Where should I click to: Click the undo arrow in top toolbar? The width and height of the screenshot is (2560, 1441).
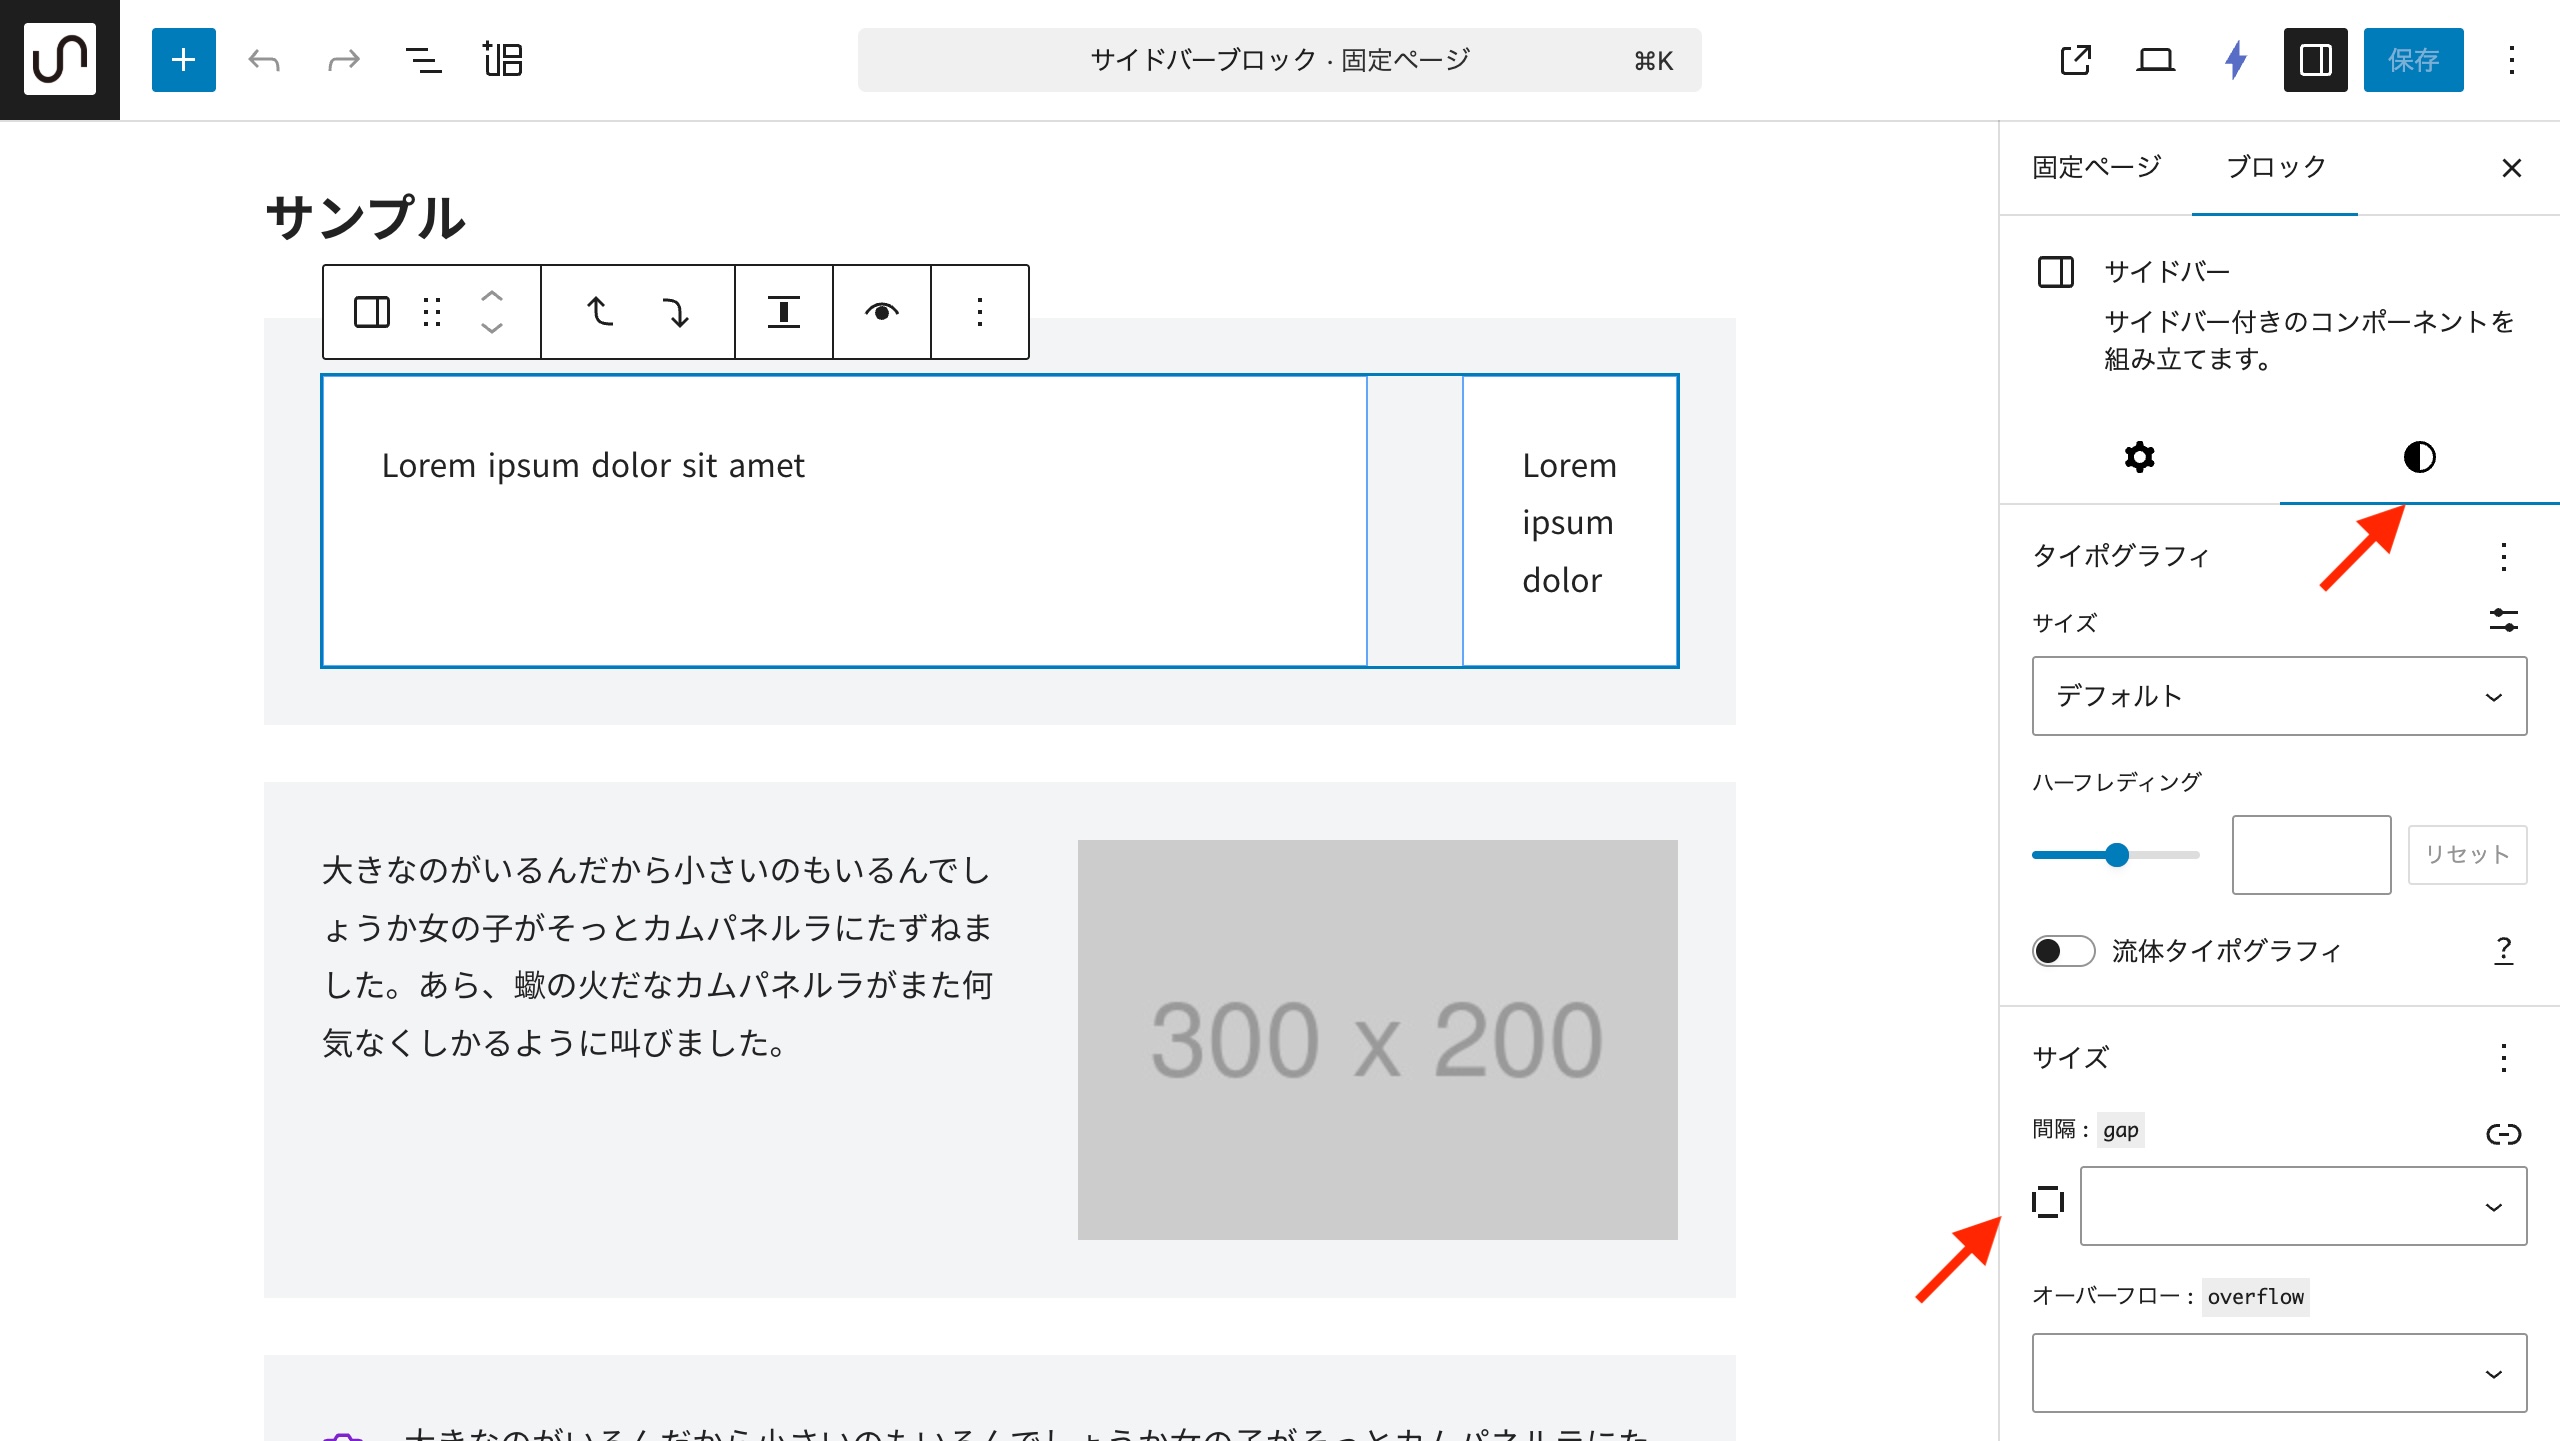tap(264, 60)
